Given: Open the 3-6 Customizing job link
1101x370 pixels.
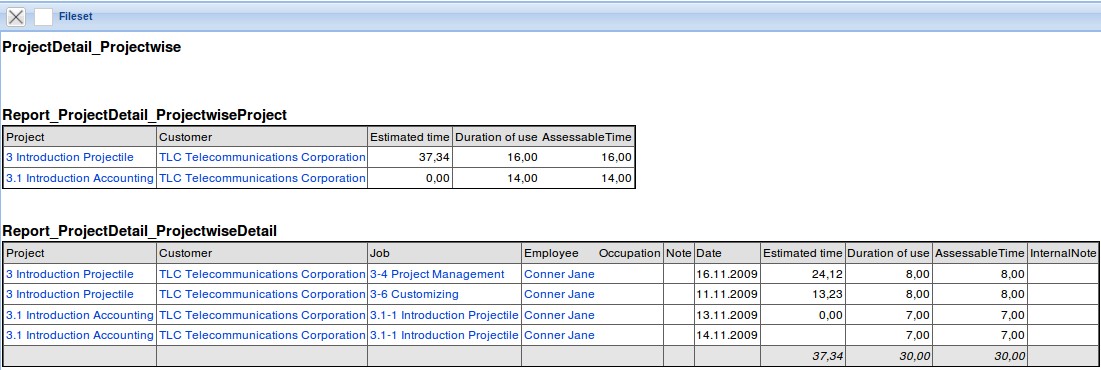Looking at the screenshot, I should (x=414, y=294).
